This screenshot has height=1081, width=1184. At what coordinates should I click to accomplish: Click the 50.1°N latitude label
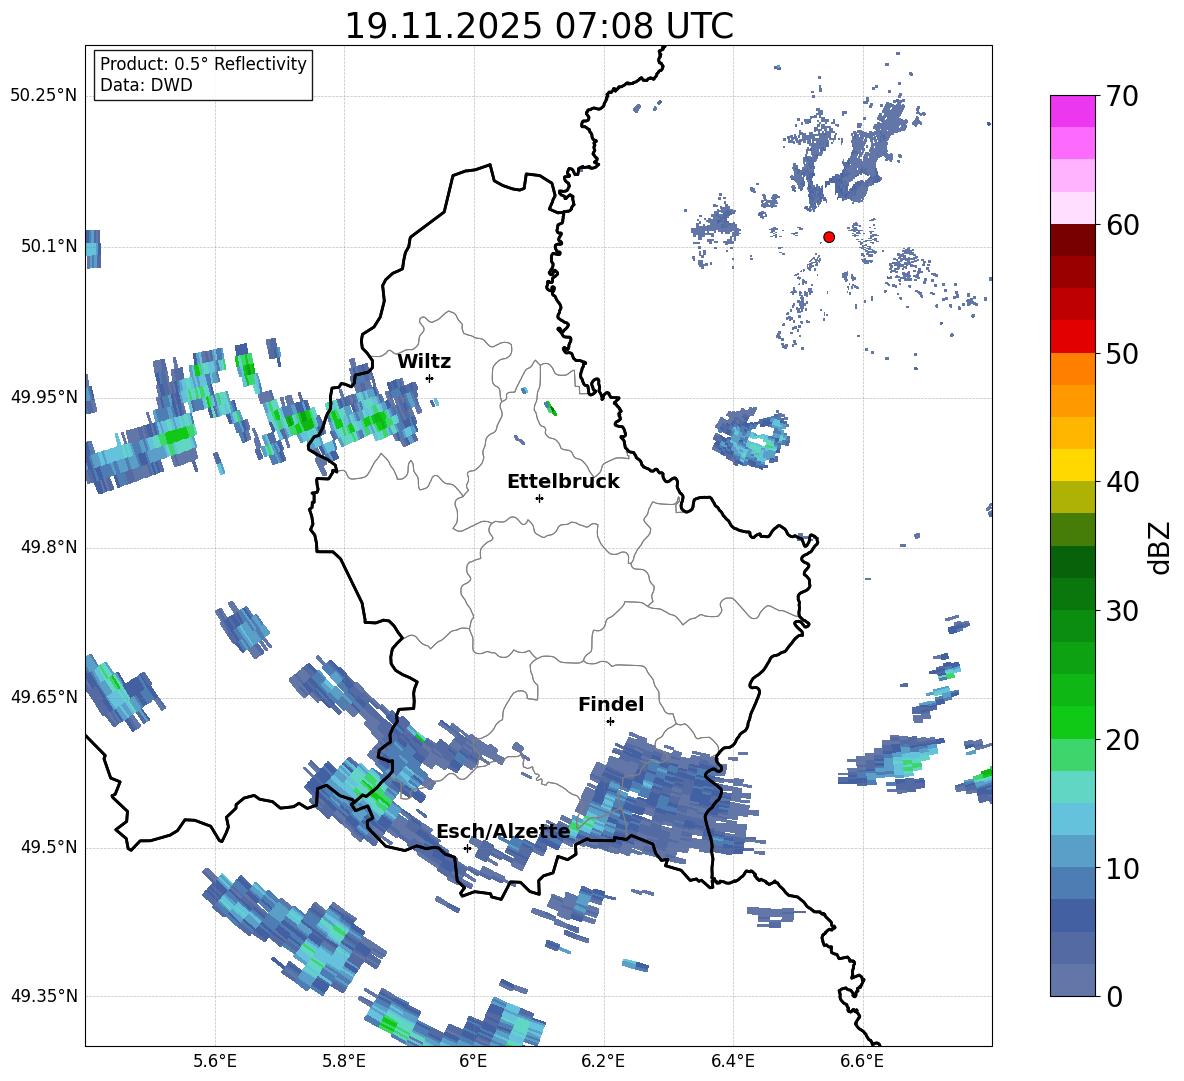click(48, 246)
